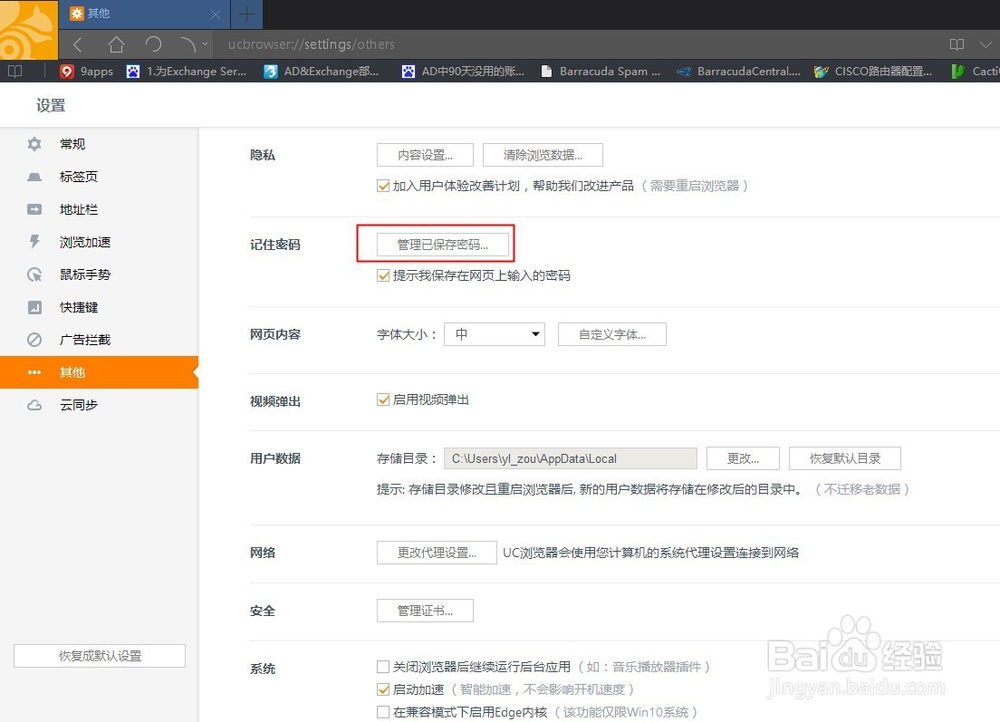Image resolution: width=1000 pixels, height=722 pixels.
Task: Click the back navigation arrow
Action: click(77, 44)
